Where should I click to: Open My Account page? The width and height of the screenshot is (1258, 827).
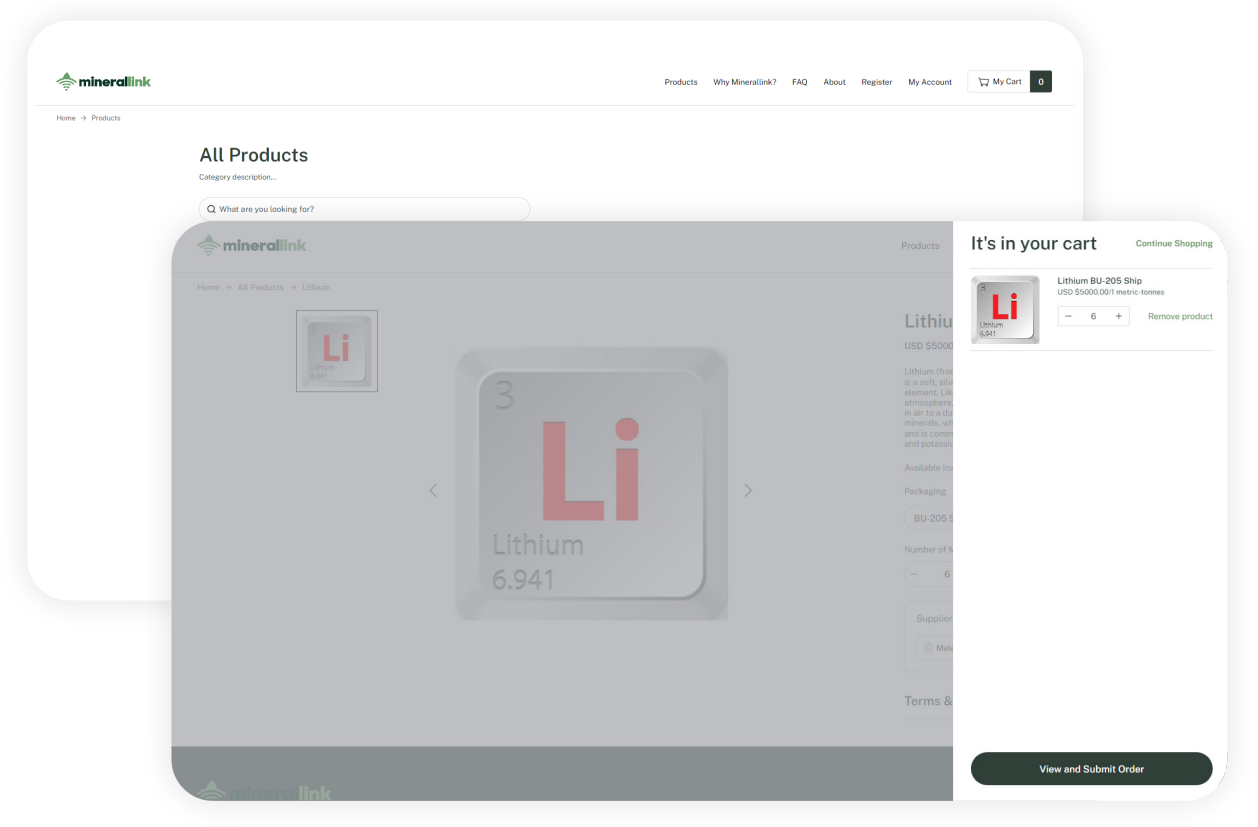(x=930, y=82)
